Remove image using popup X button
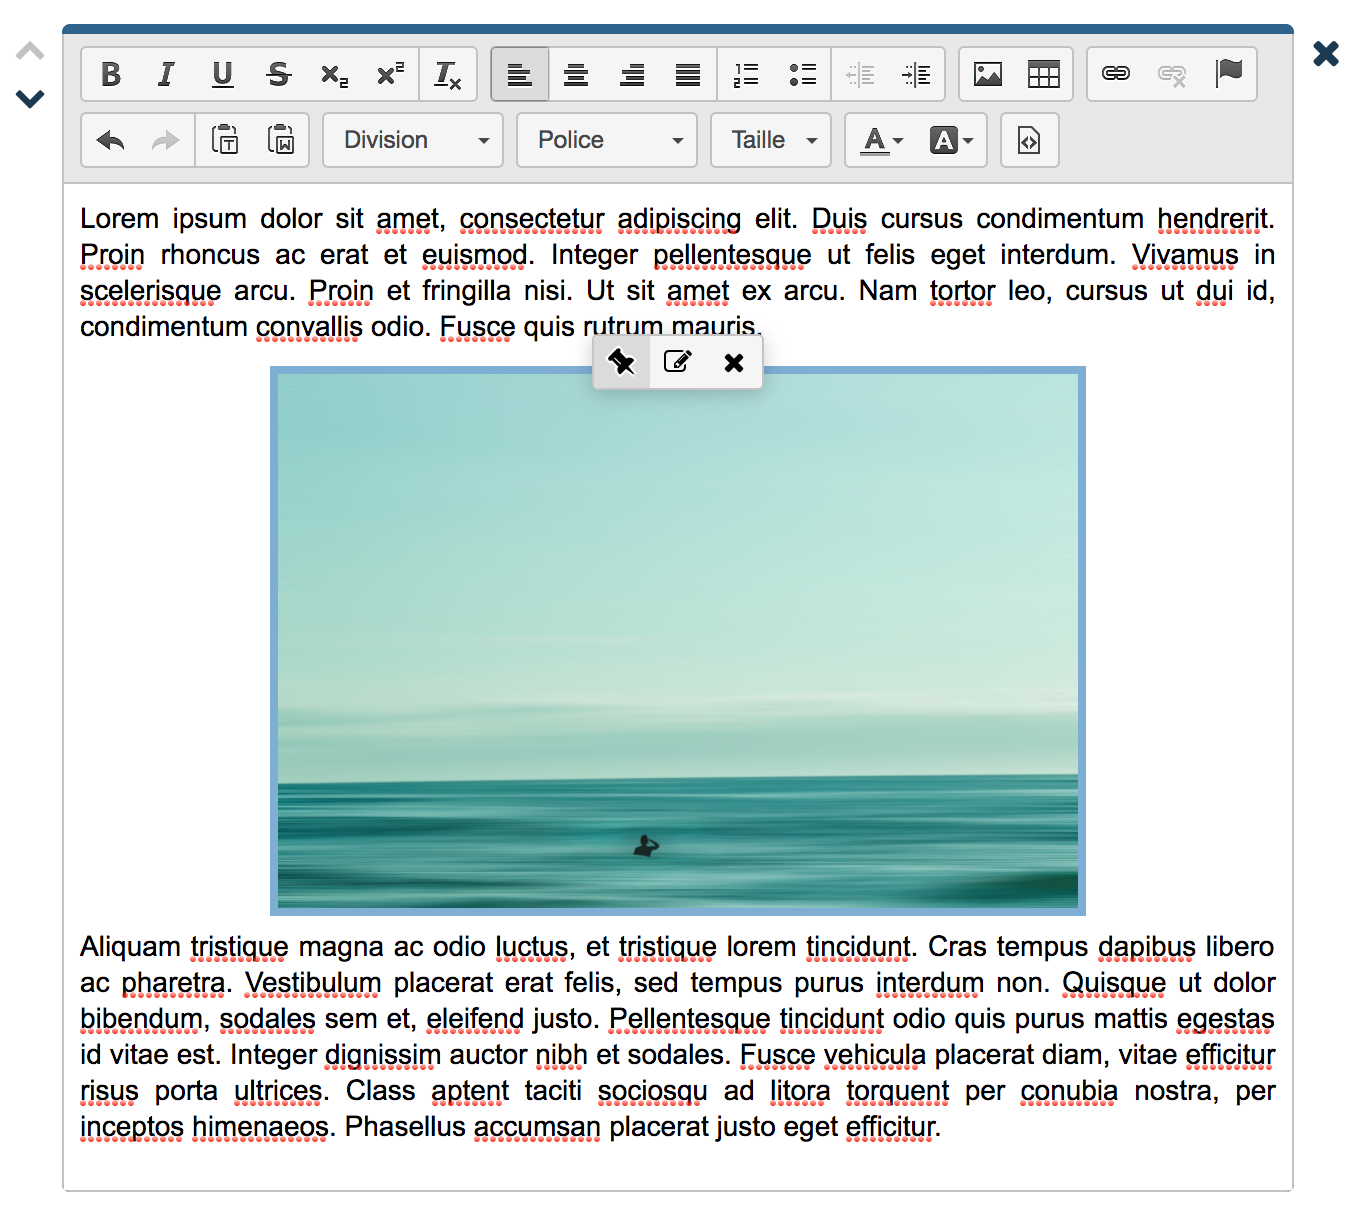 click(734, 362)
